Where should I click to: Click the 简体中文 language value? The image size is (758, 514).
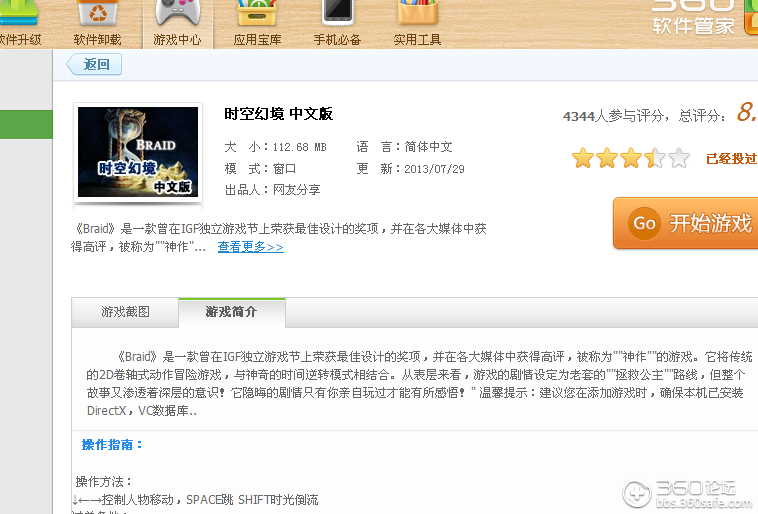(428, 147)
